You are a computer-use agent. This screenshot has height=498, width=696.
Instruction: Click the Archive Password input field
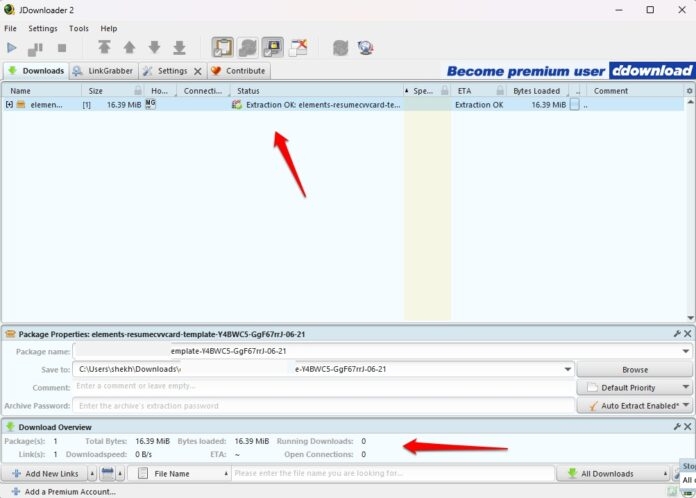[x=322, y=405]
